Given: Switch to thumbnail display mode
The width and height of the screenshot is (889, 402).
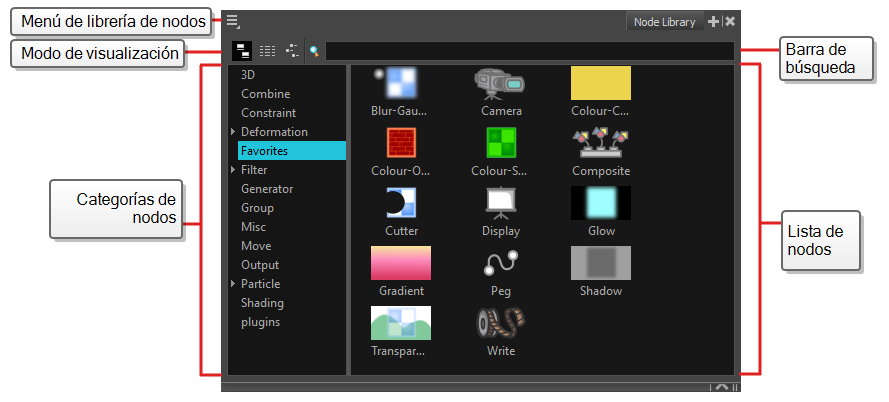Looking at the screenshot, I should [242, 51].
